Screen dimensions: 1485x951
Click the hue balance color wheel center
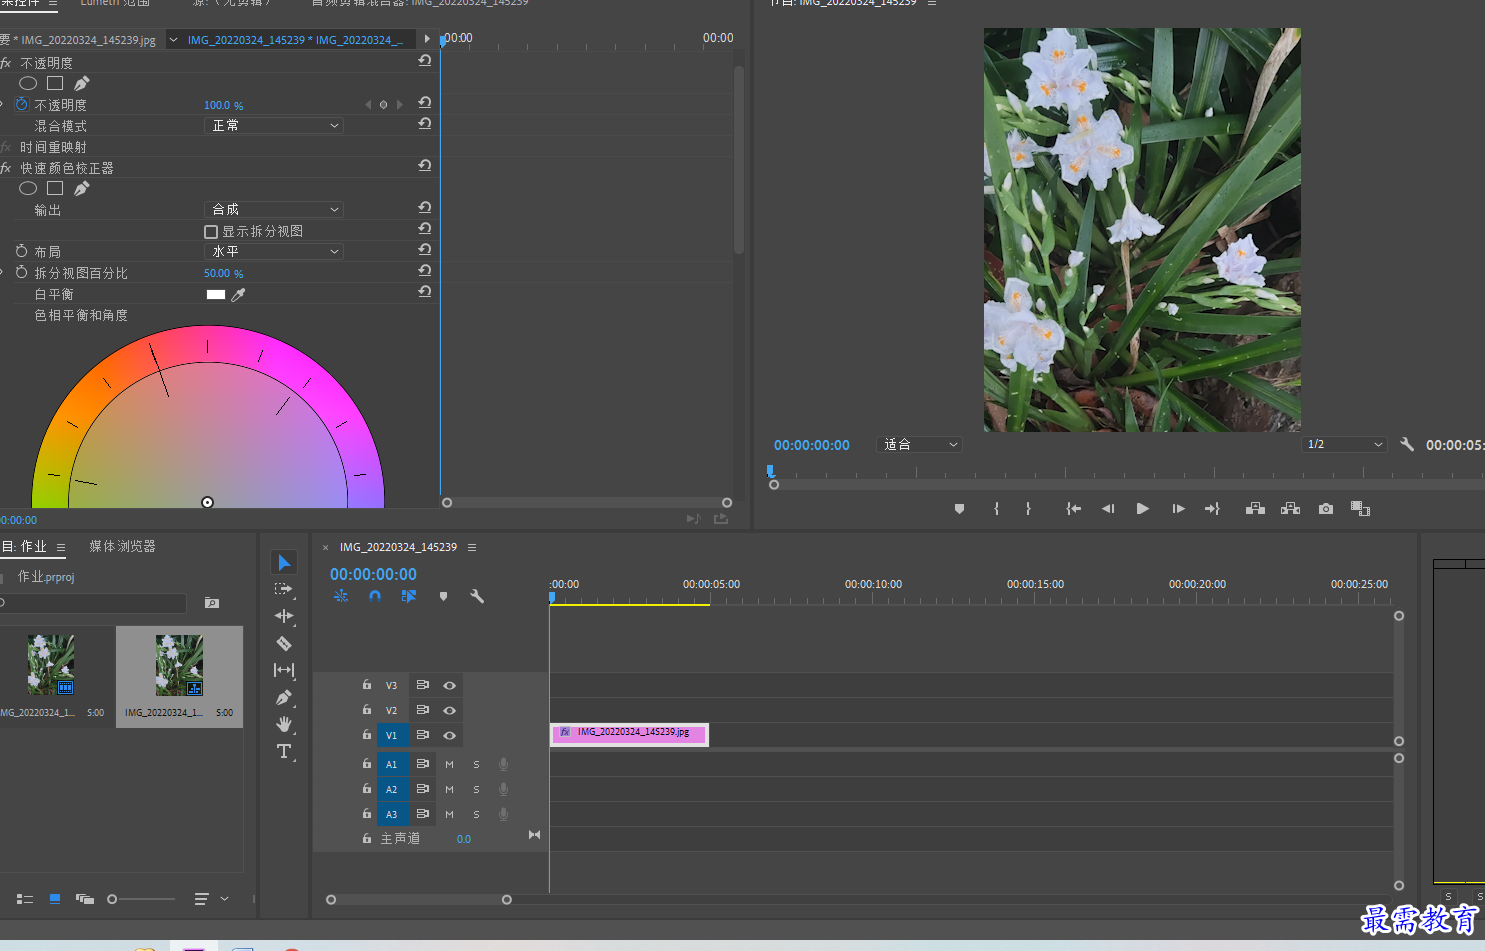click(x=208, y=502)
